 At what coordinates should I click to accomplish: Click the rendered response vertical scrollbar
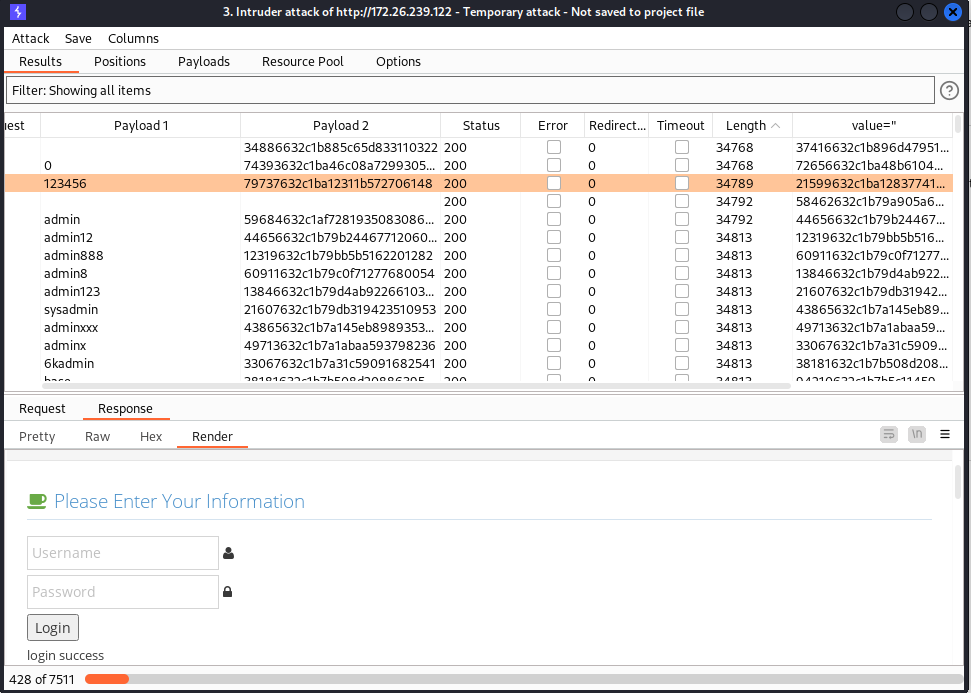pos(958,482)
